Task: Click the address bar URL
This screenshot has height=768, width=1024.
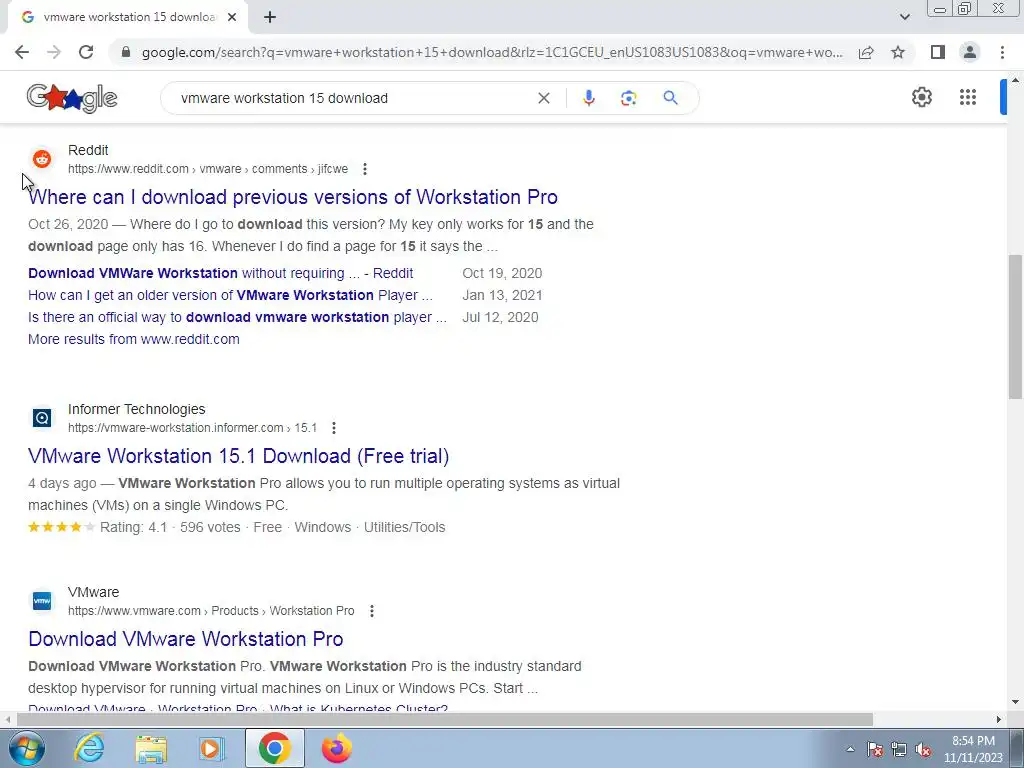Action: coord(492,52)
